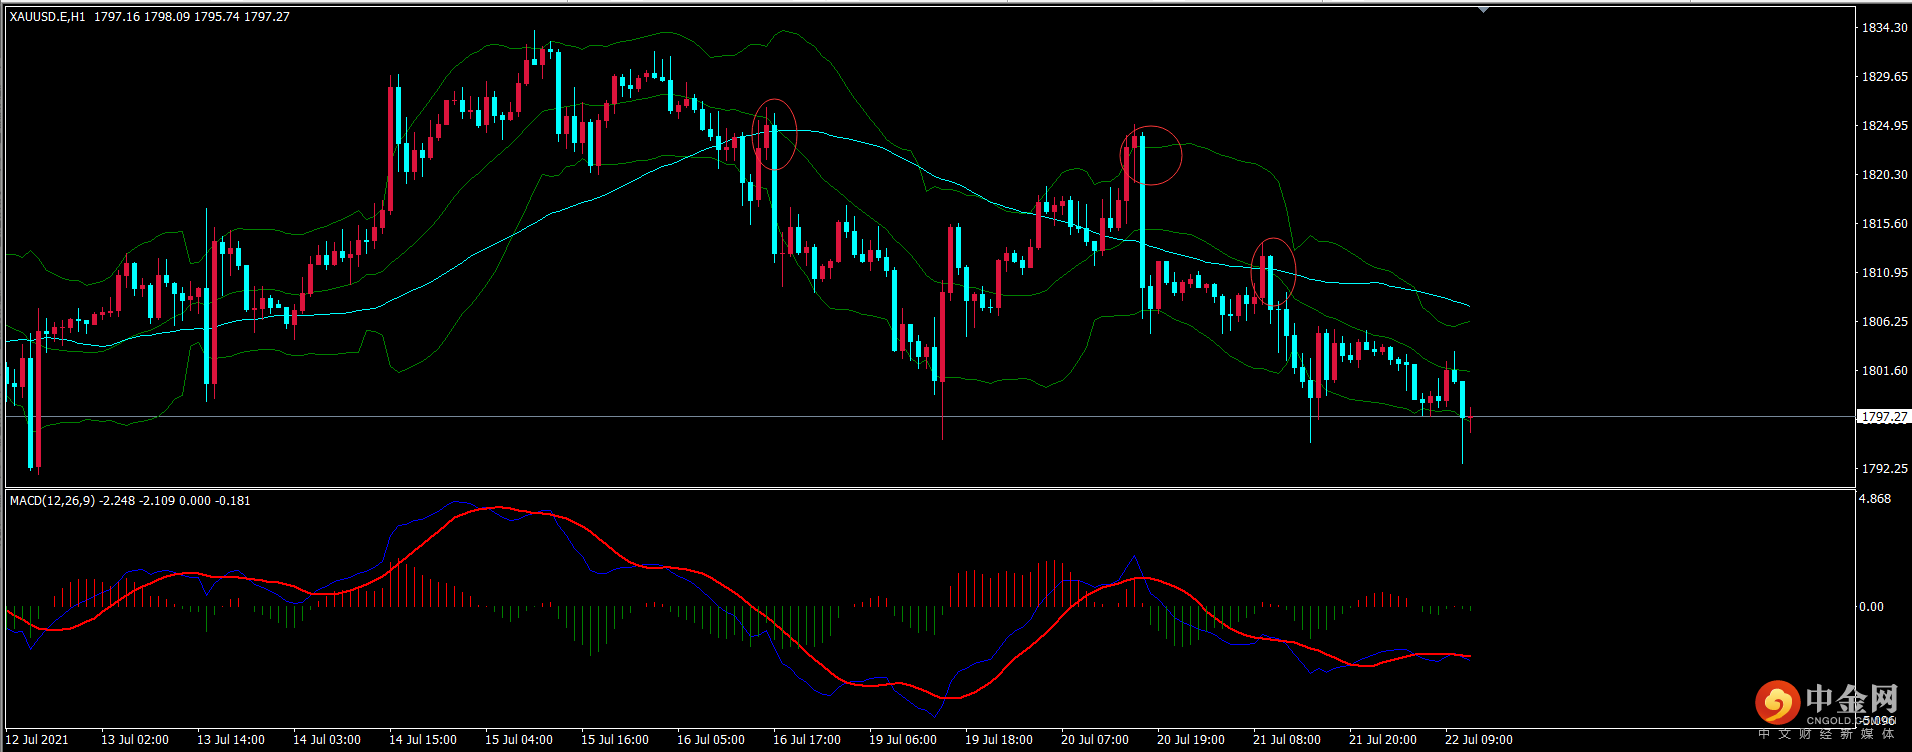The height and width of the screenshot is (752, 1912).
Task: Click the MACD(12,26,9) indicator label
Action: click(52, 500)
